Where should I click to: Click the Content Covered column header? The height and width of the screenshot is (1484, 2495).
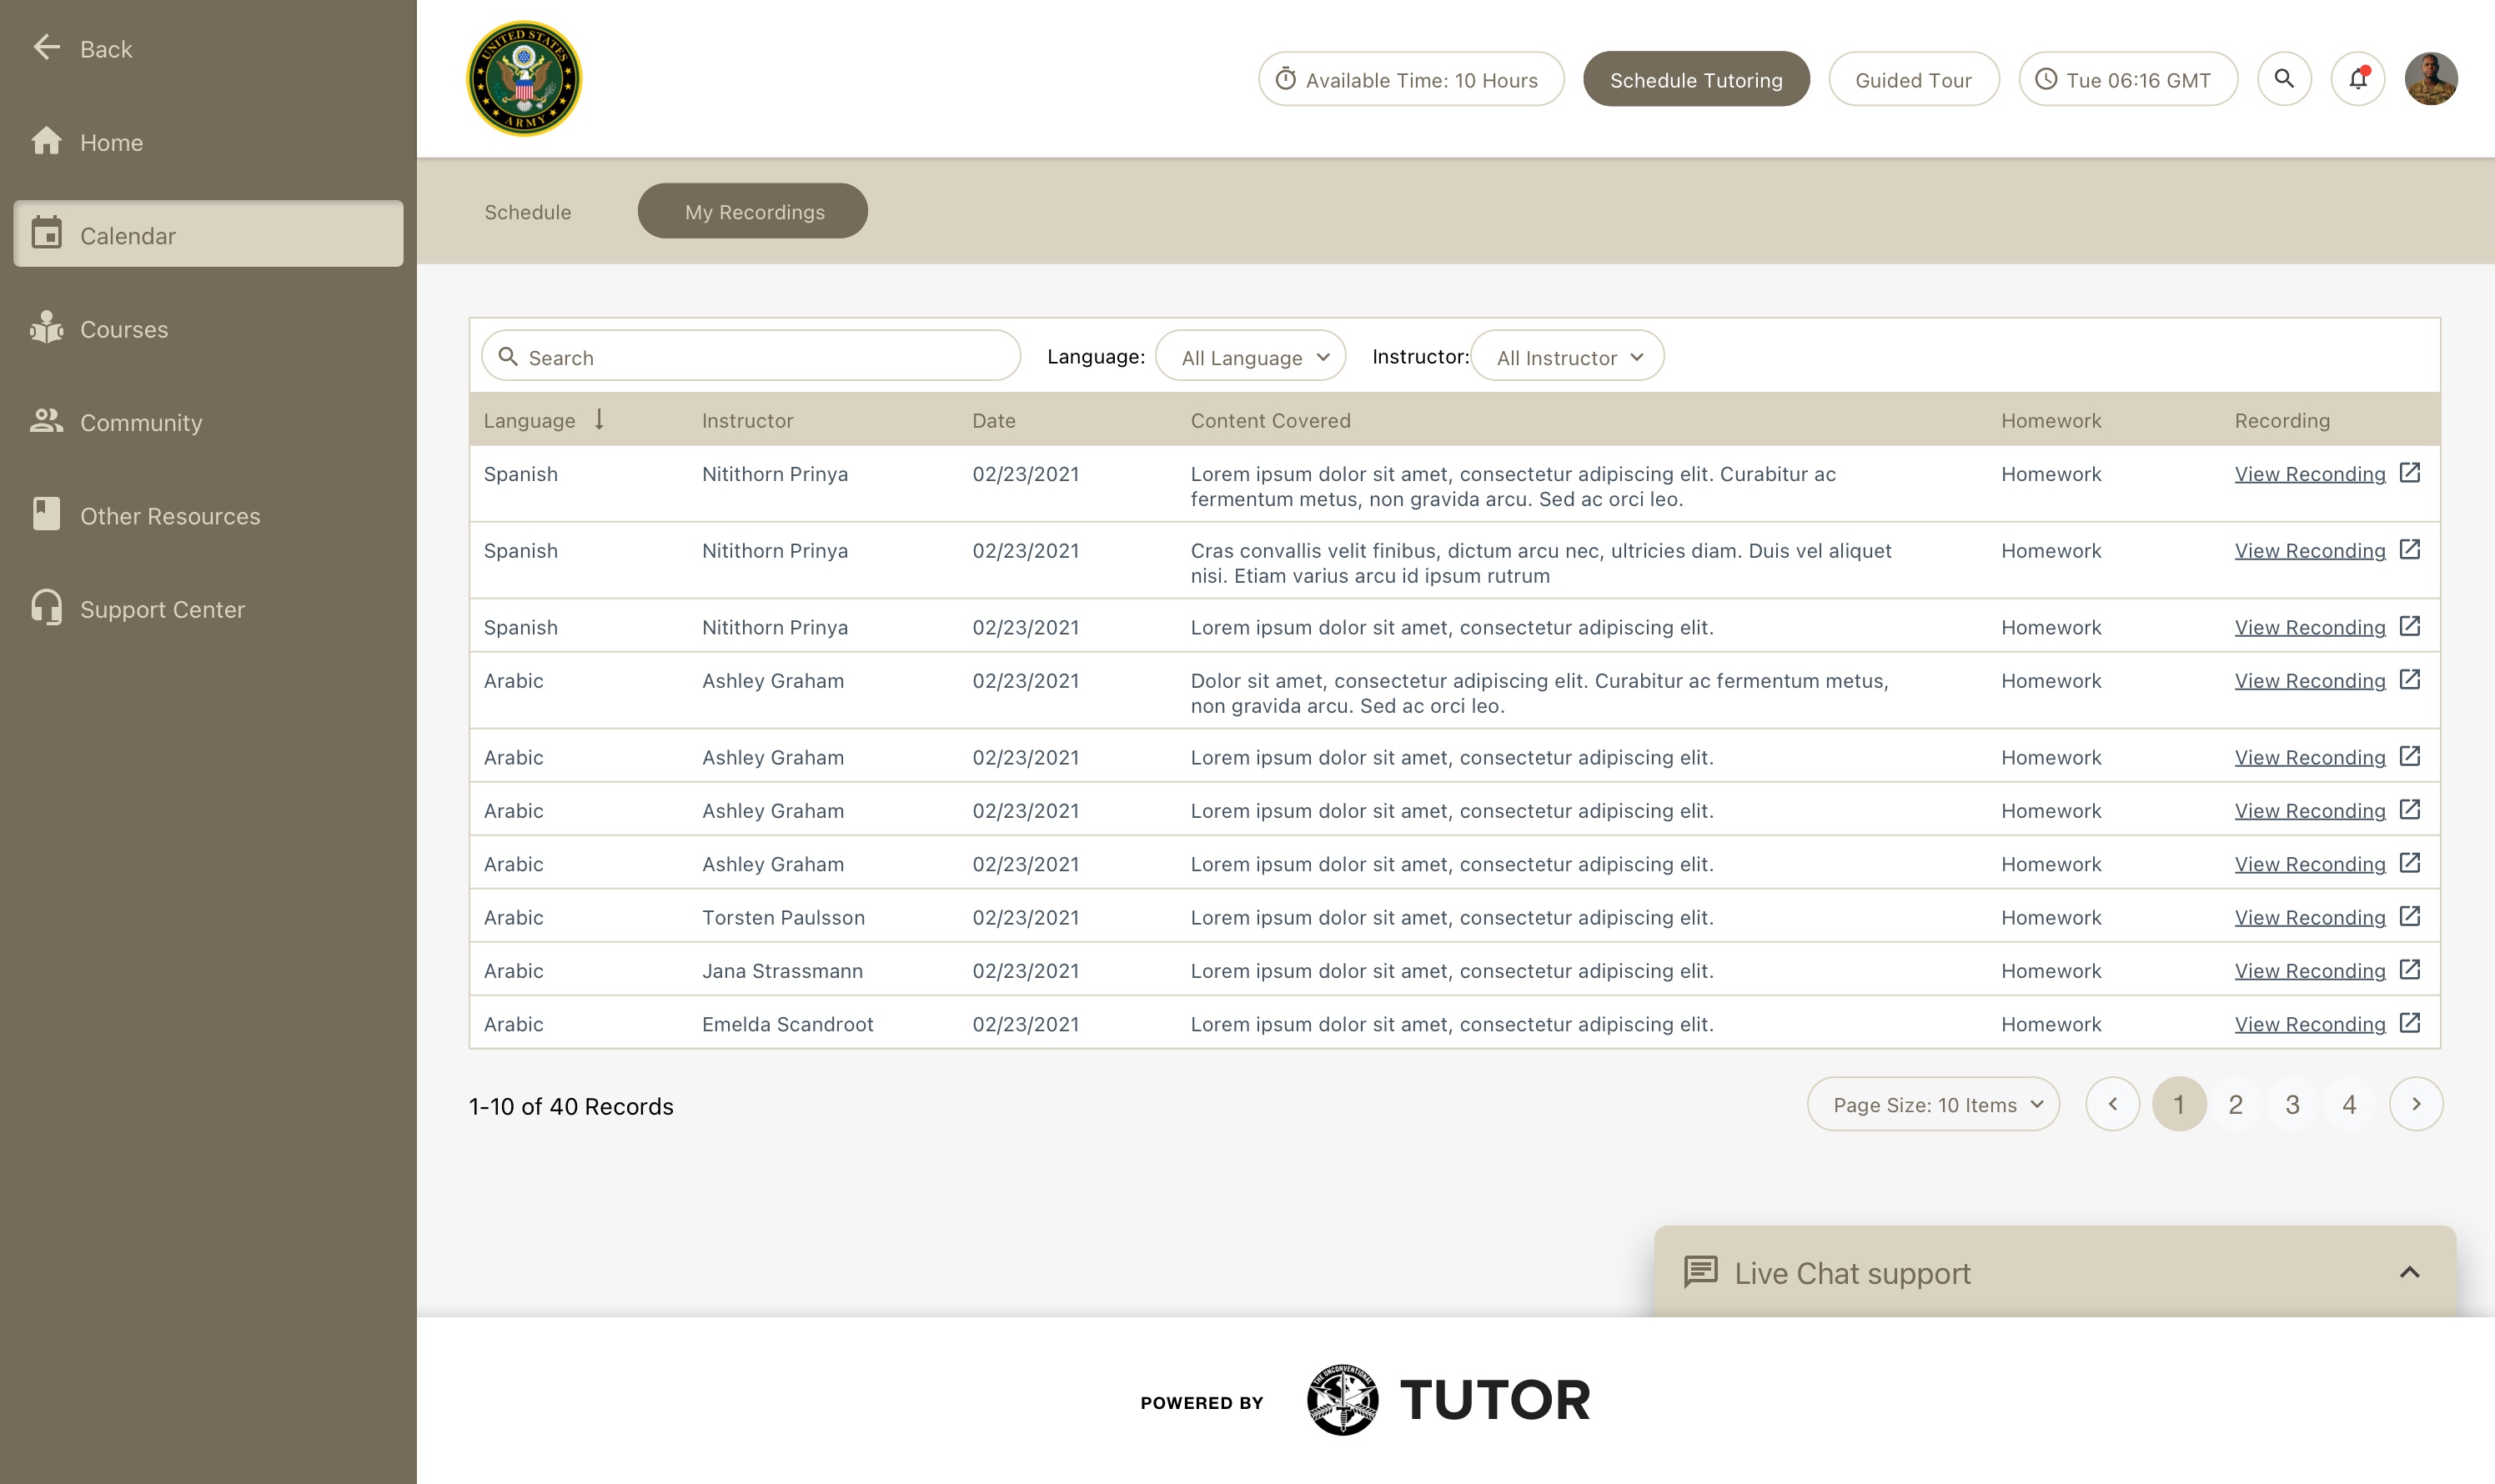coord(1270,420)
